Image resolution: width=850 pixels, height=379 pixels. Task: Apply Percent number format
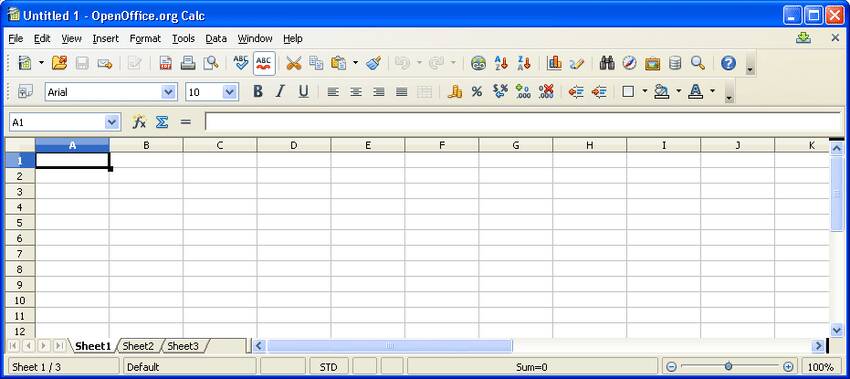pos(476,92)
